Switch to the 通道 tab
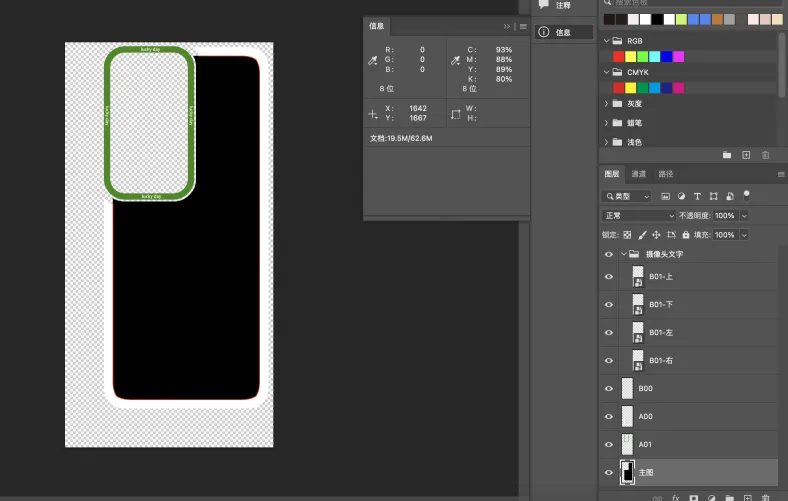The width and height of the screenshot is (788, 501). (x=638, y=174)
